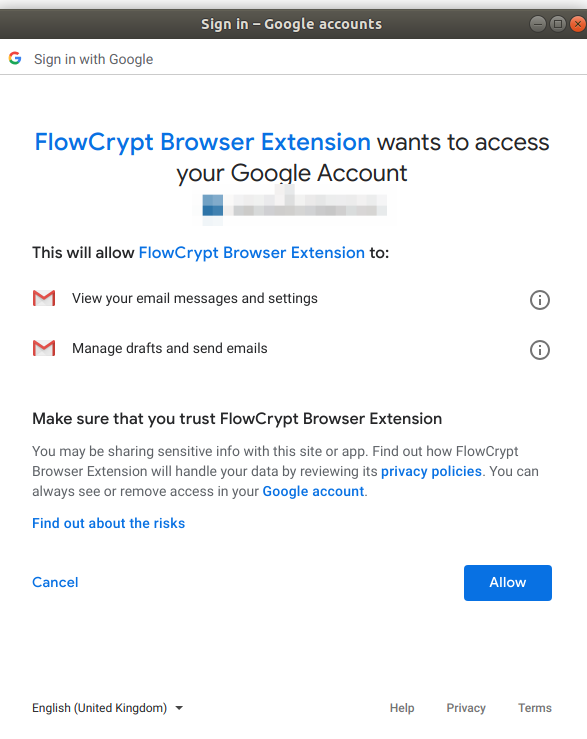
Task: Cancel the access request
Action: (x=55, y=583)
